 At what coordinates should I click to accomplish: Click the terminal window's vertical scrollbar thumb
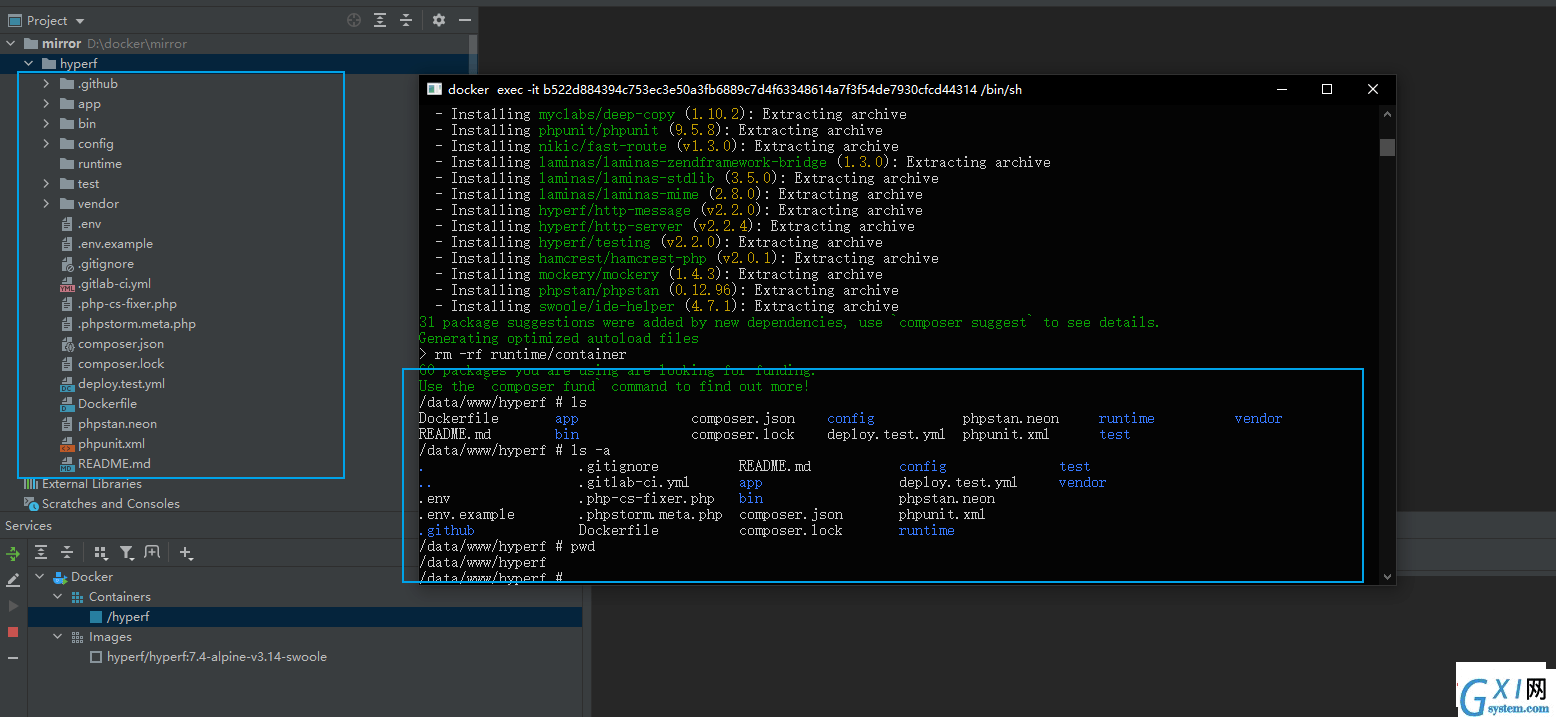[1387, 147]
